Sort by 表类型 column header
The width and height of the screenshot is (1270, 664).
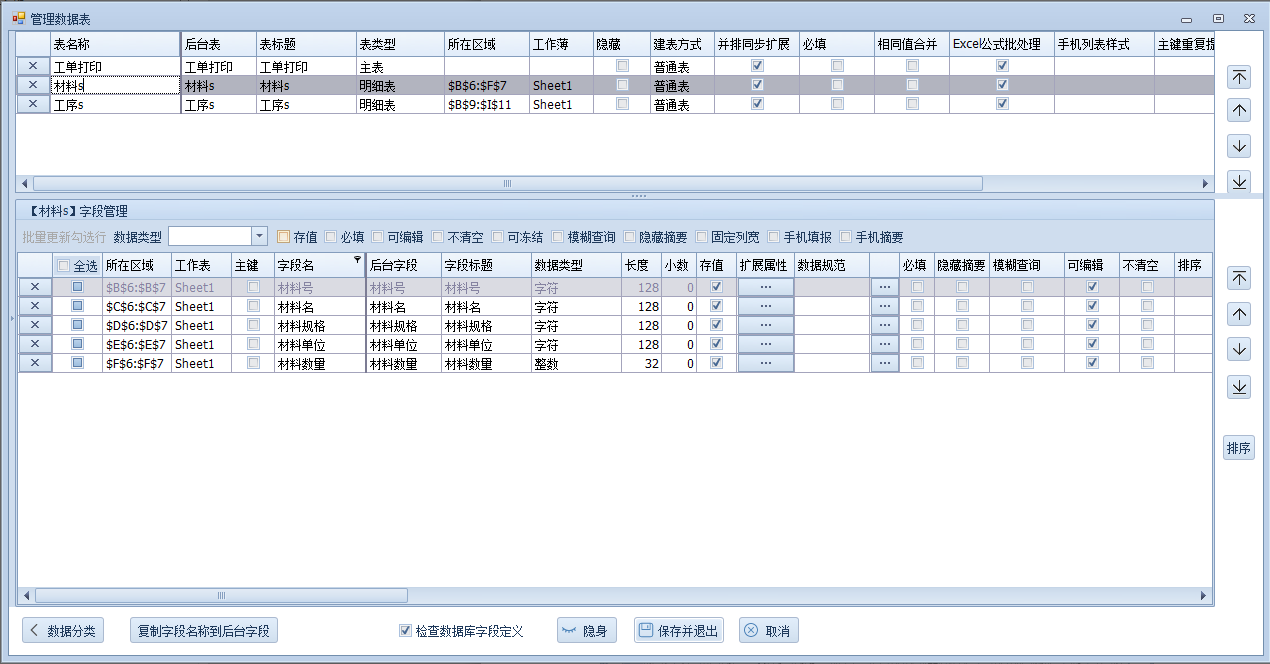[399, 45]
